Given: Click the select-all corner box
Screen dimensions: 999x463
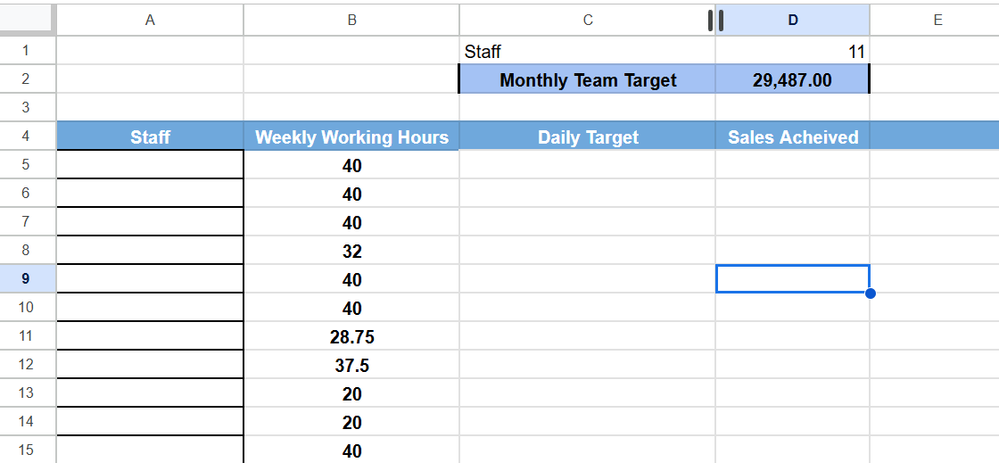Looking at the screenshot, I should click(x=27, y=20).
